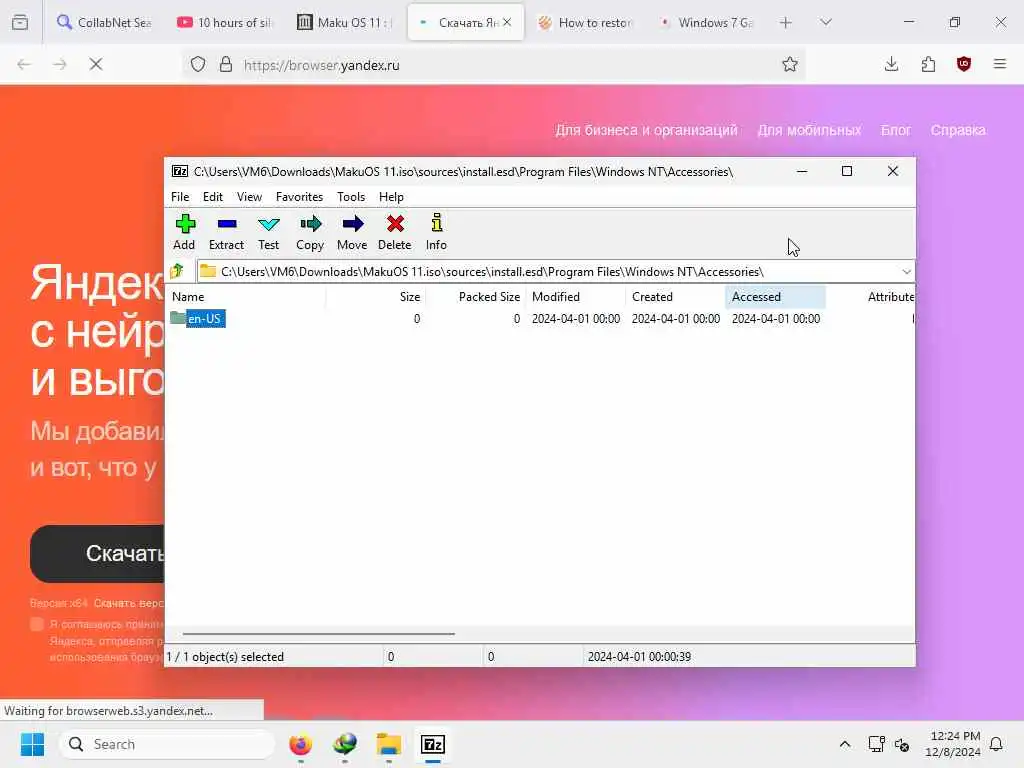Tick the Yandex agreement checkbox
1024x768 pixels.
click(x=37, y=624)
